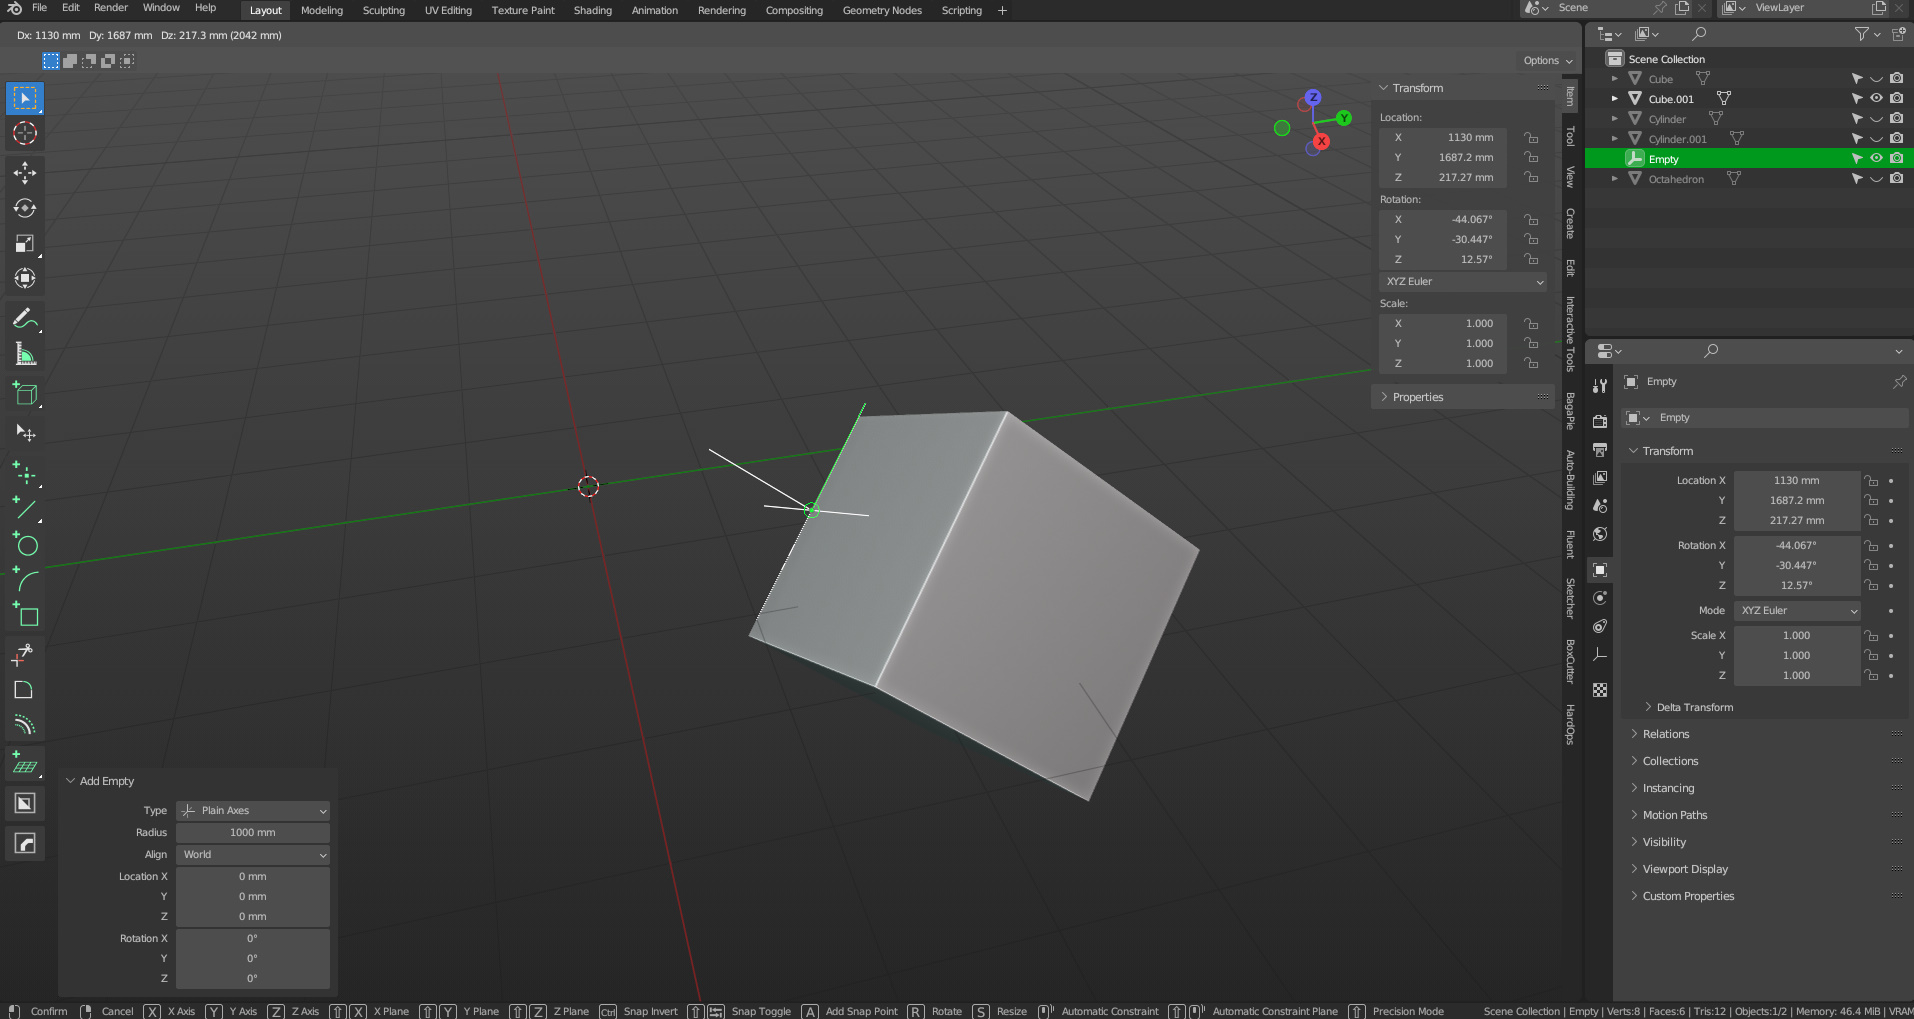Open the Modifiers wrench properties tab

(1600, 386)
